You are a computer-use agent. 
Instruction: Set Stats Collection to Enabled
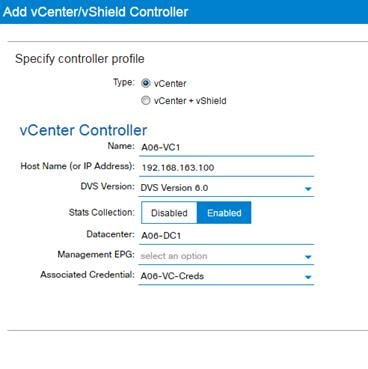[224, 213]
